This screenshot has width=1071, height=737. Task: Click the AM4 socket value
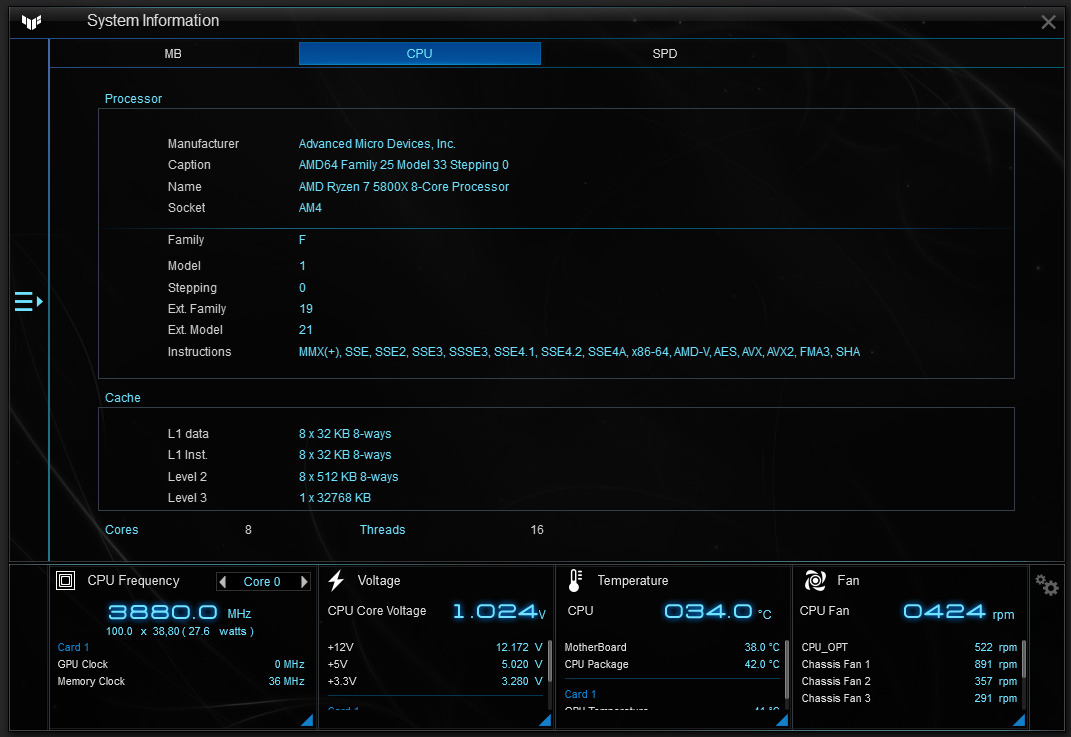(x=310, y=208)
